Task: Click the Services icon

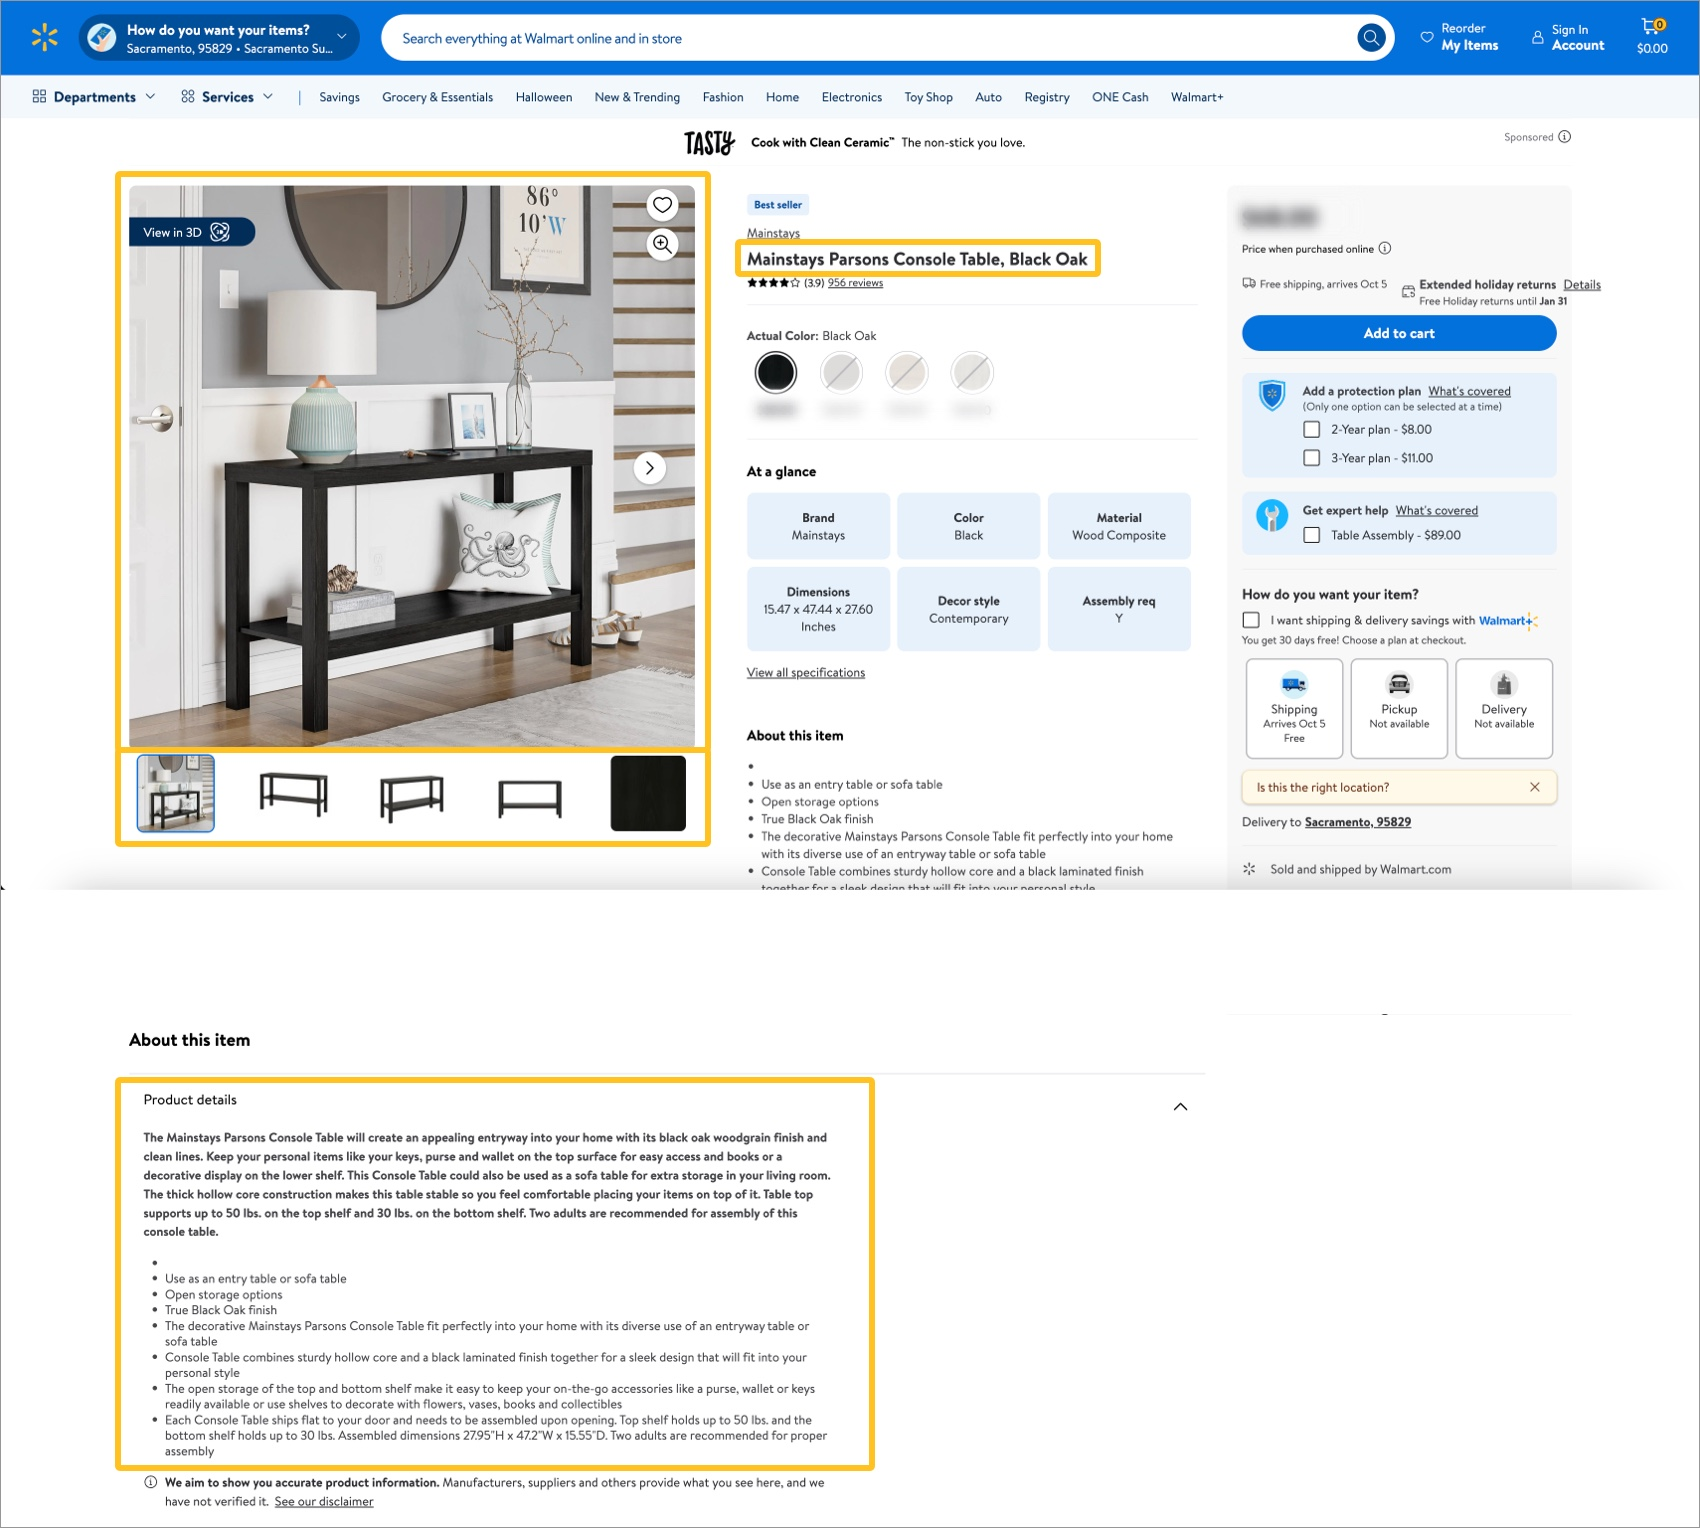Action: [187, 96]
